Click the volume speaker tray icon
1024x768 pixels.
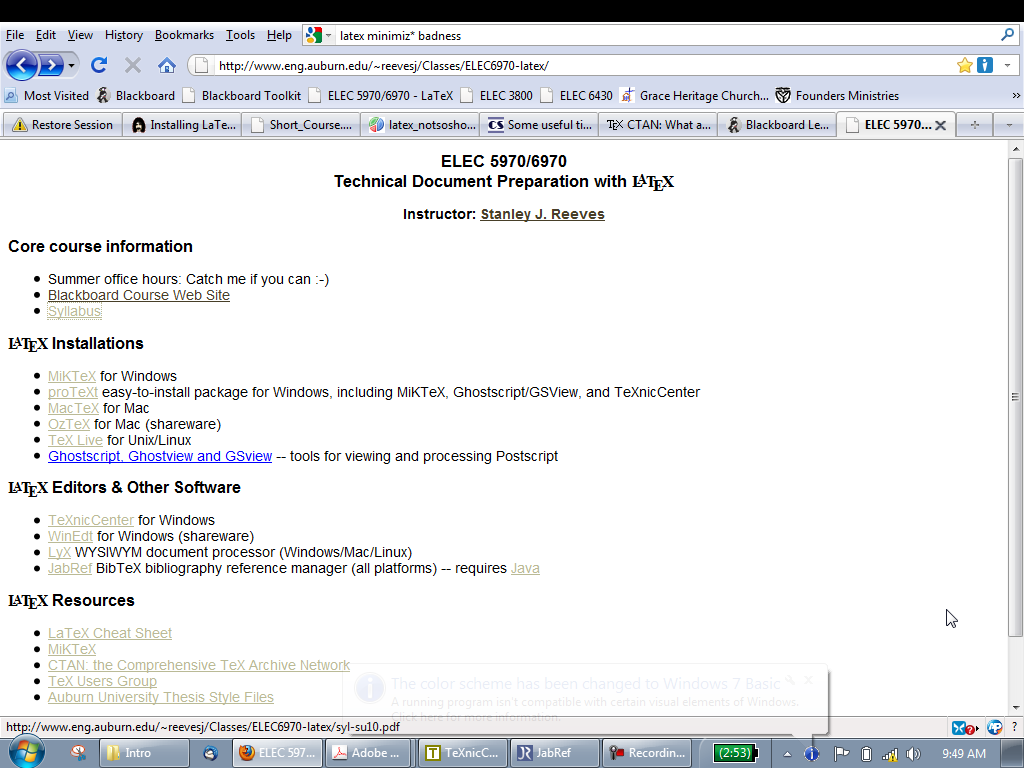913,754
